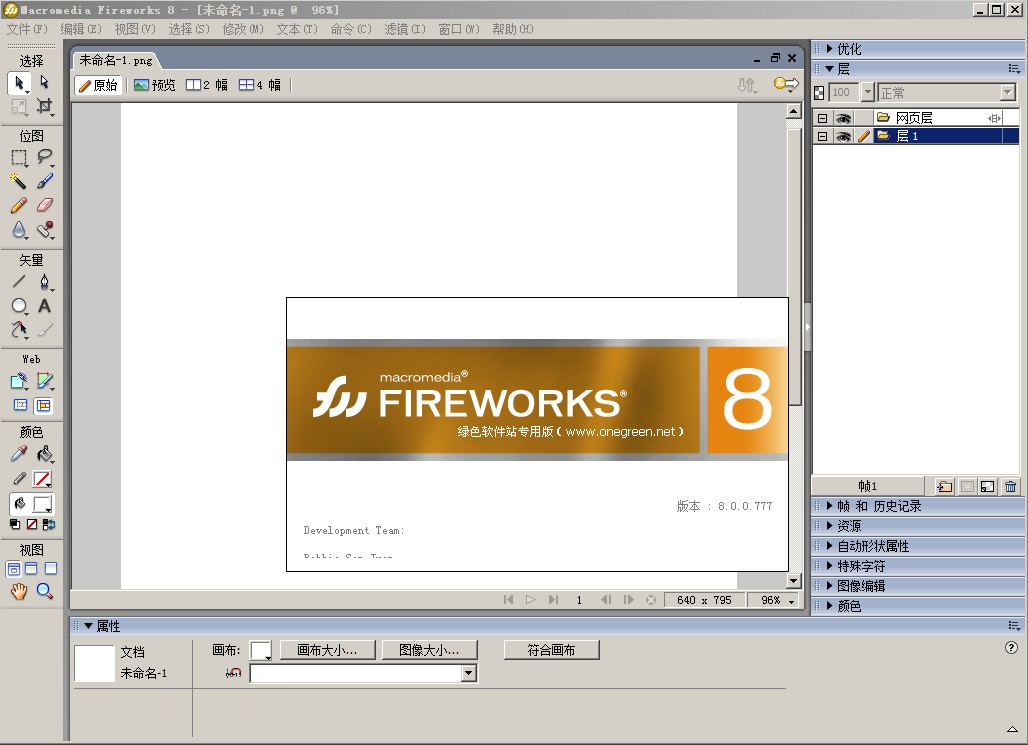Choose the Blur tool
Image resolution: width=1028 pixels, height=745 pixels.
tap(19, 230)
